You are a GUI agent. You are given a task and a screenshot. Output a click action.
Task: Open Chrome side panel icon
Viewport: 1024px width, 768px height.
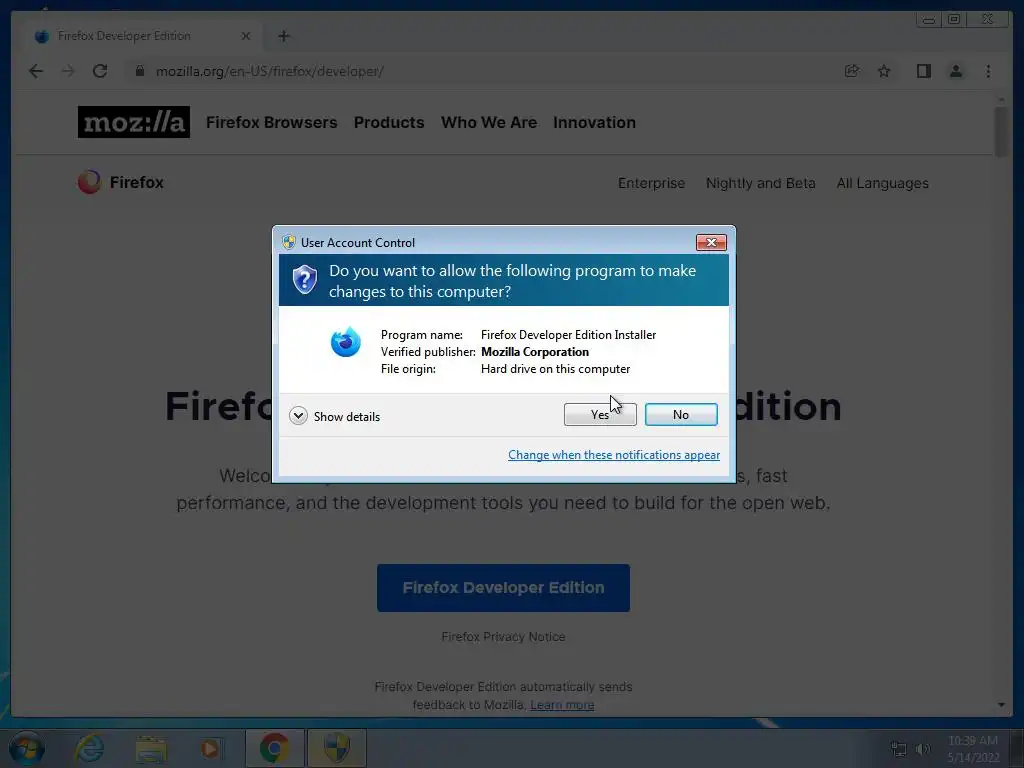pos(923,71)
